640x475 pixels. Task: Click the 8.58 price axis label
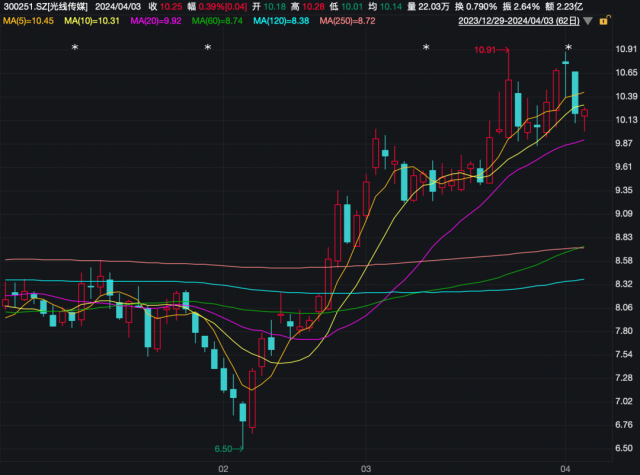click(626, 260)
